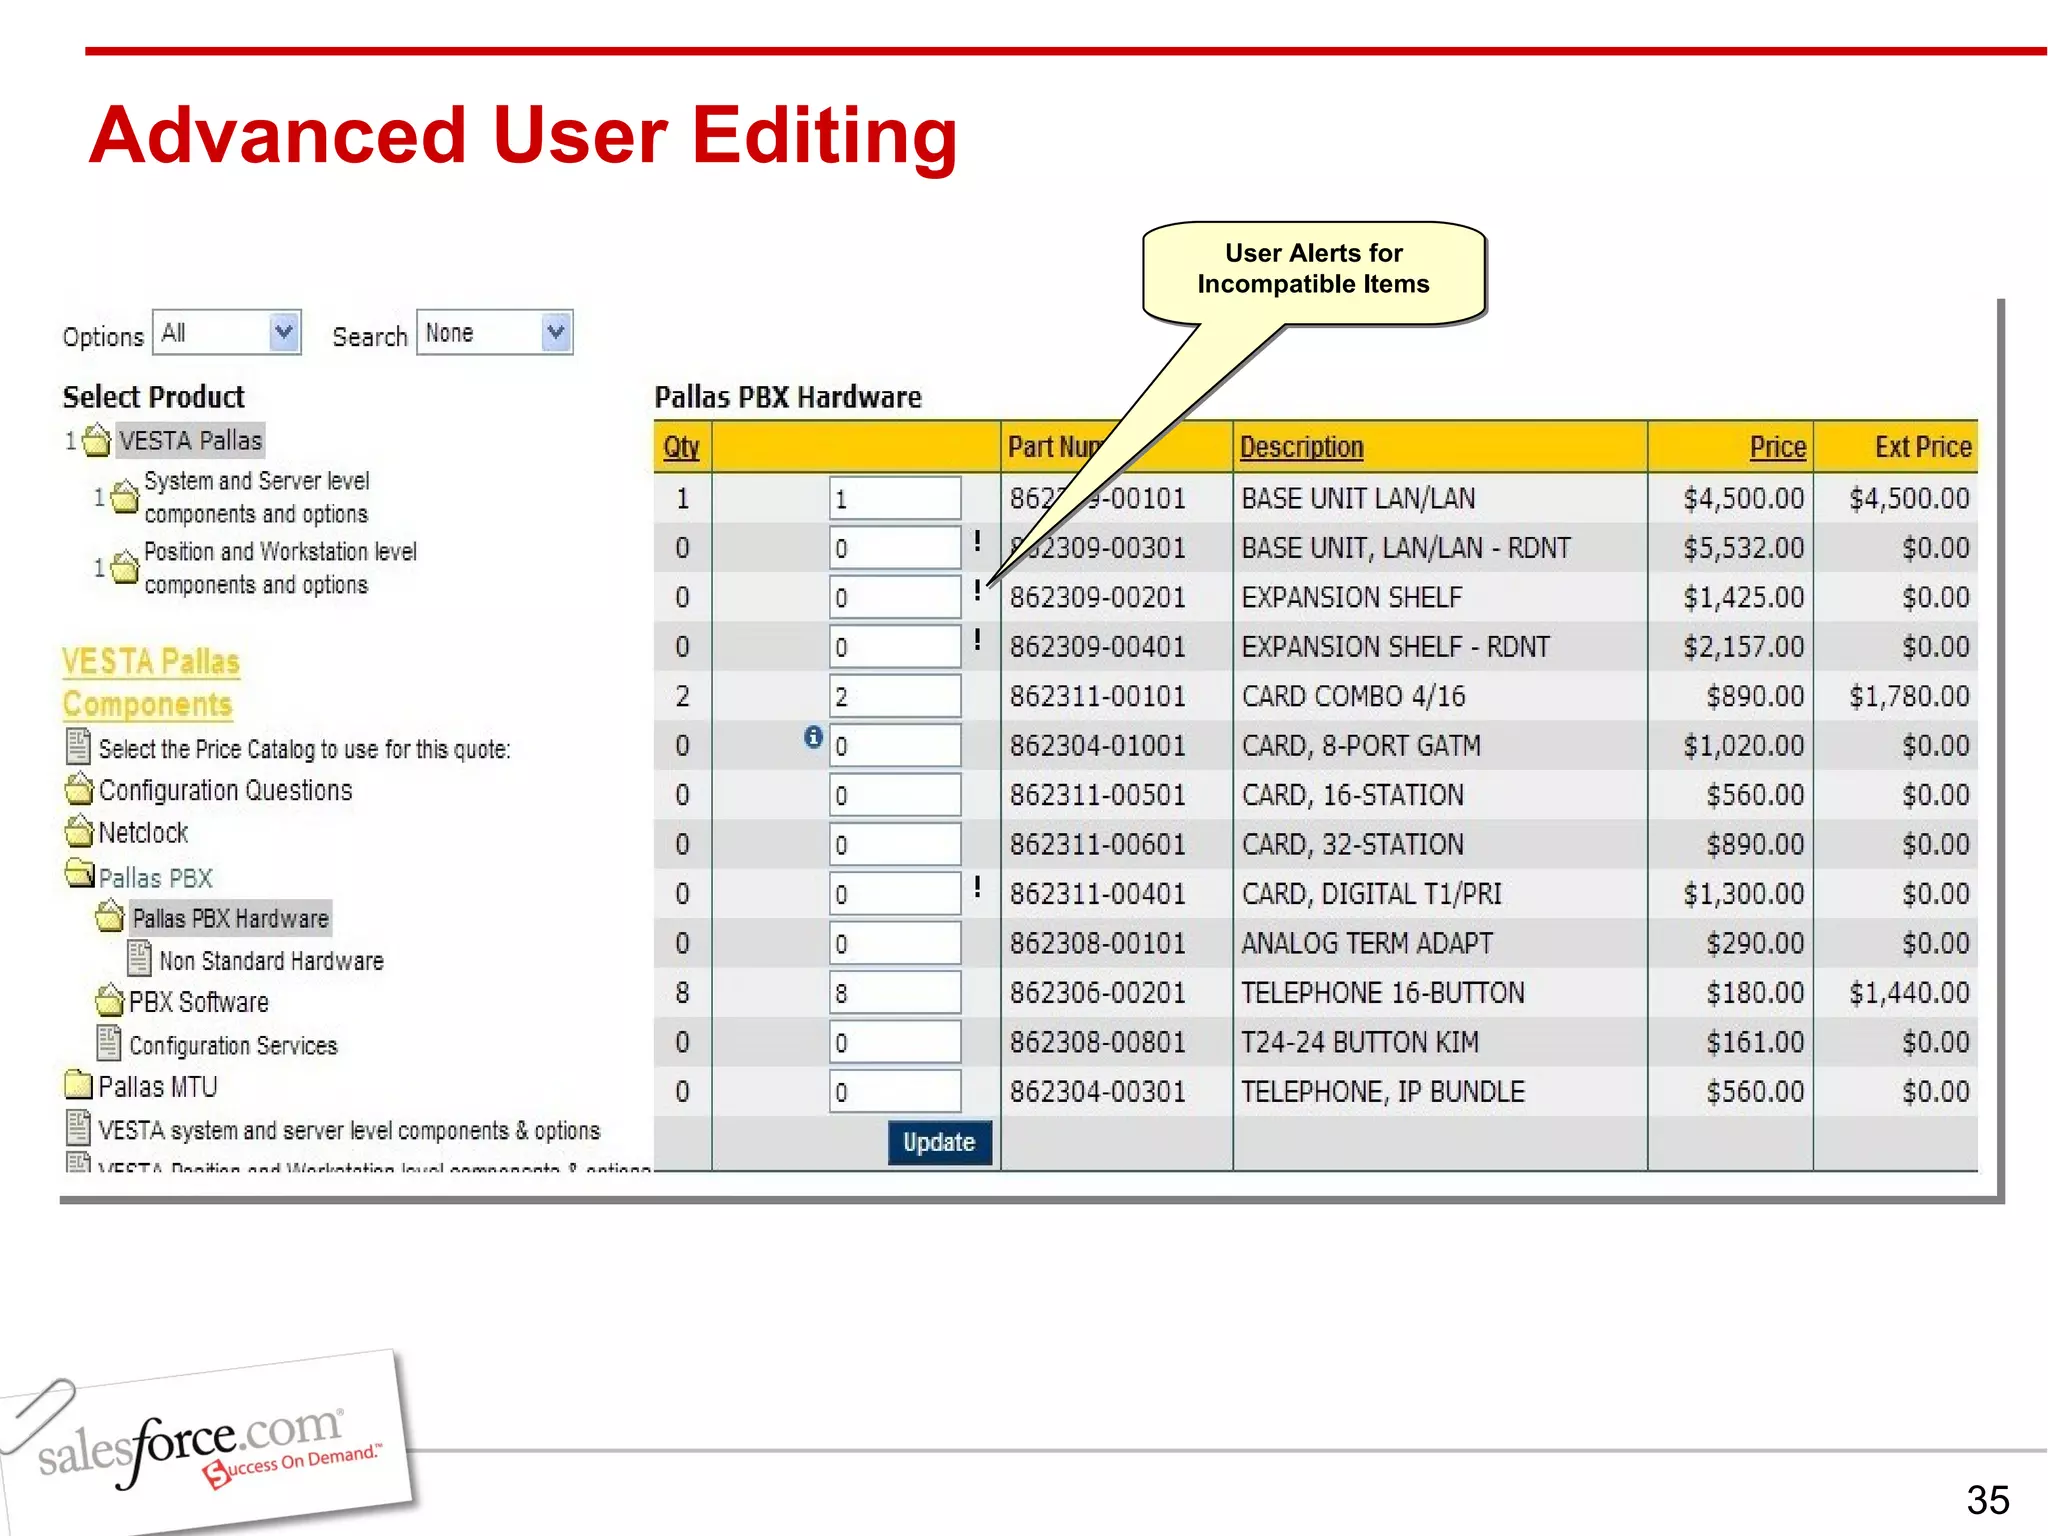Open the Non Standard Hardware item
2048x1536 pixels.
[x=271, y=960]
